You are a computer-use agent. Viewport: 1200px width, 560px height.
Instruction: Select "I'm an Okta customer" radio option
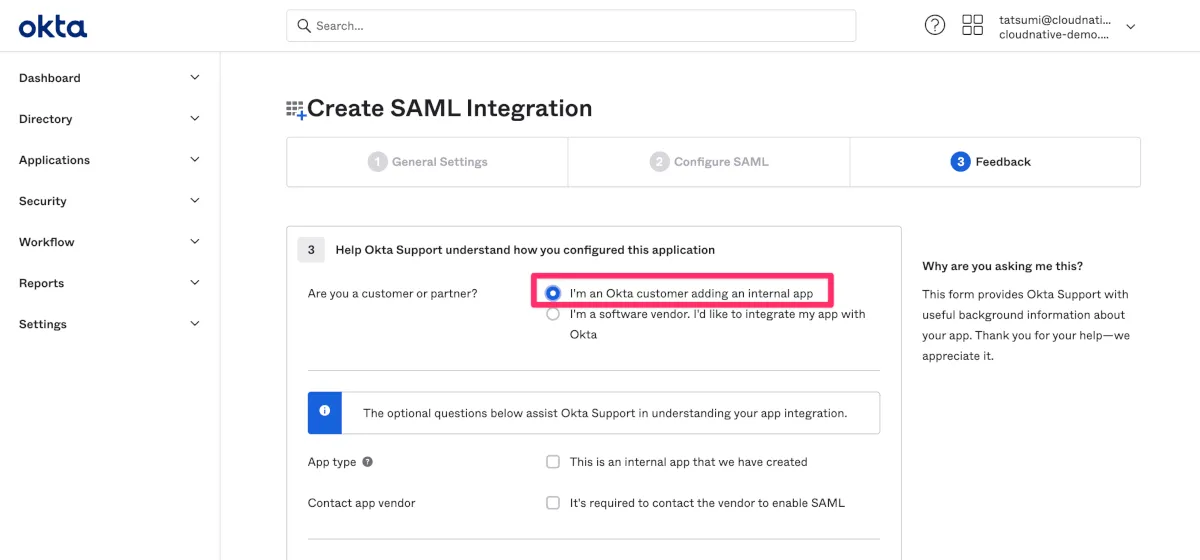click(553, 293)
